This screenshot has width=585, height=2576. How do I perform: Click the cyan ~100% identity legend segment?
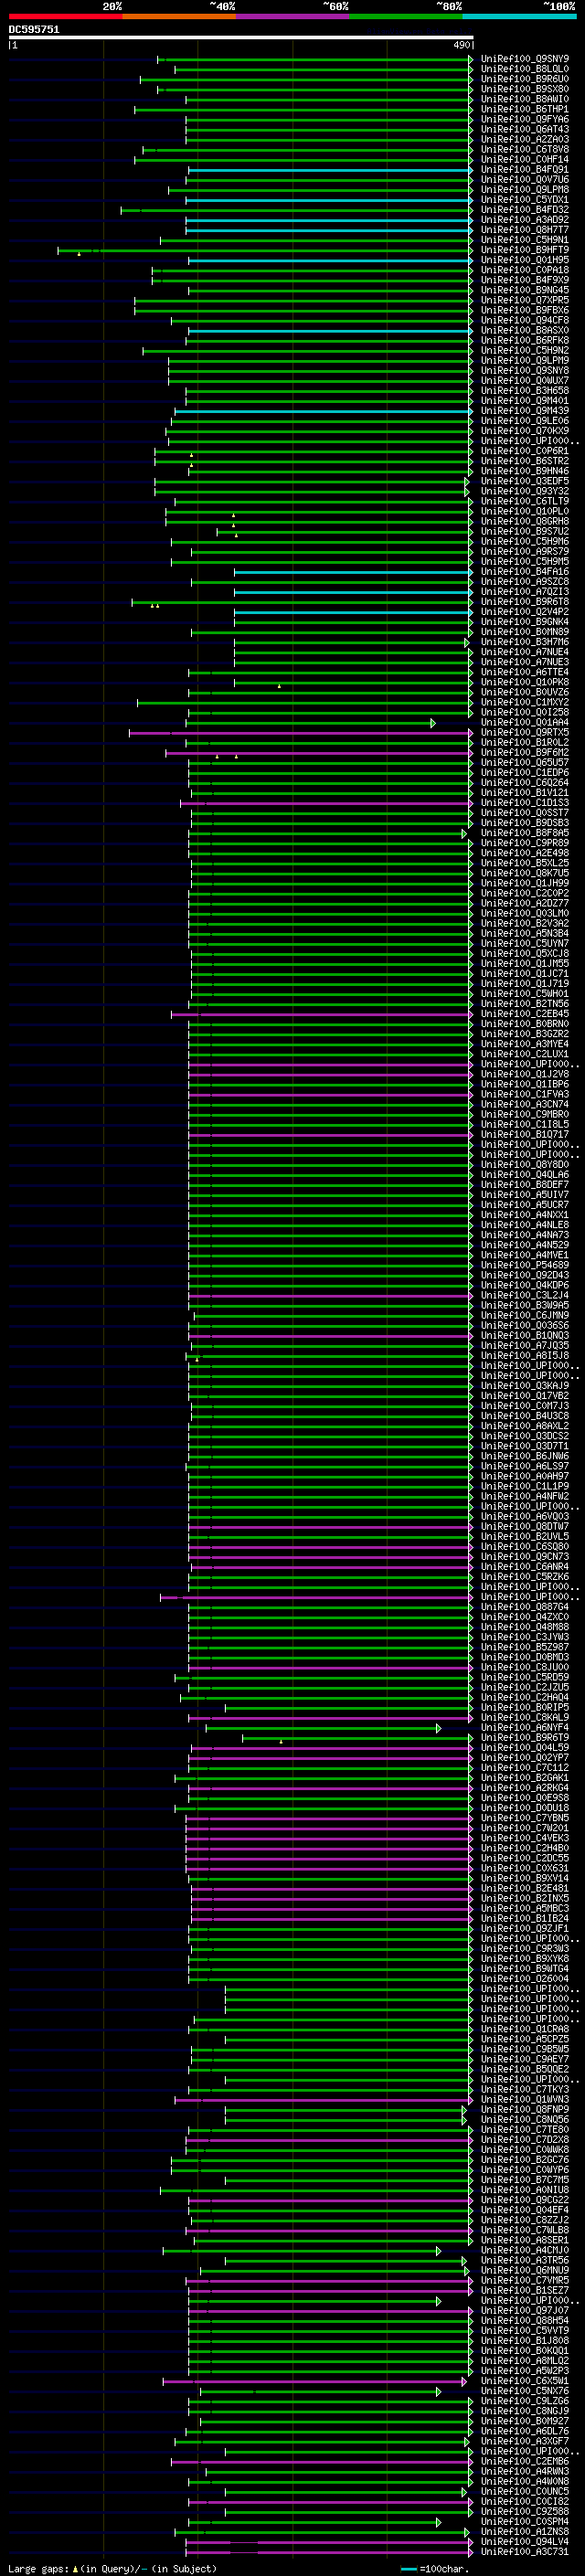tap(519, 16)
